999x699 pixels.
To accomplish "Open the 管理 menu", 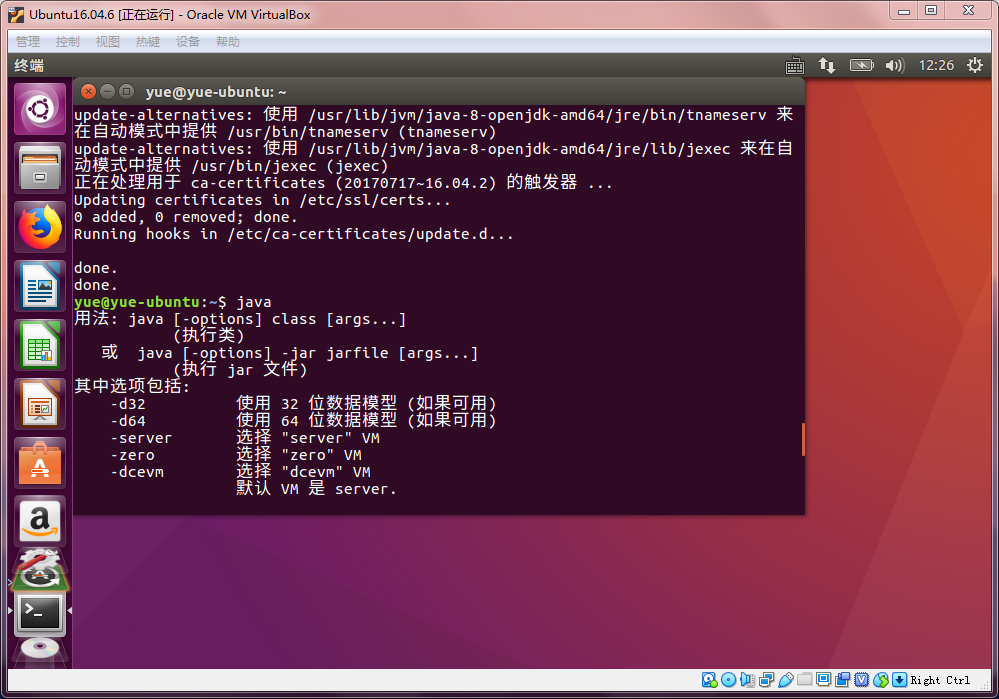I will tap(28, 41).
